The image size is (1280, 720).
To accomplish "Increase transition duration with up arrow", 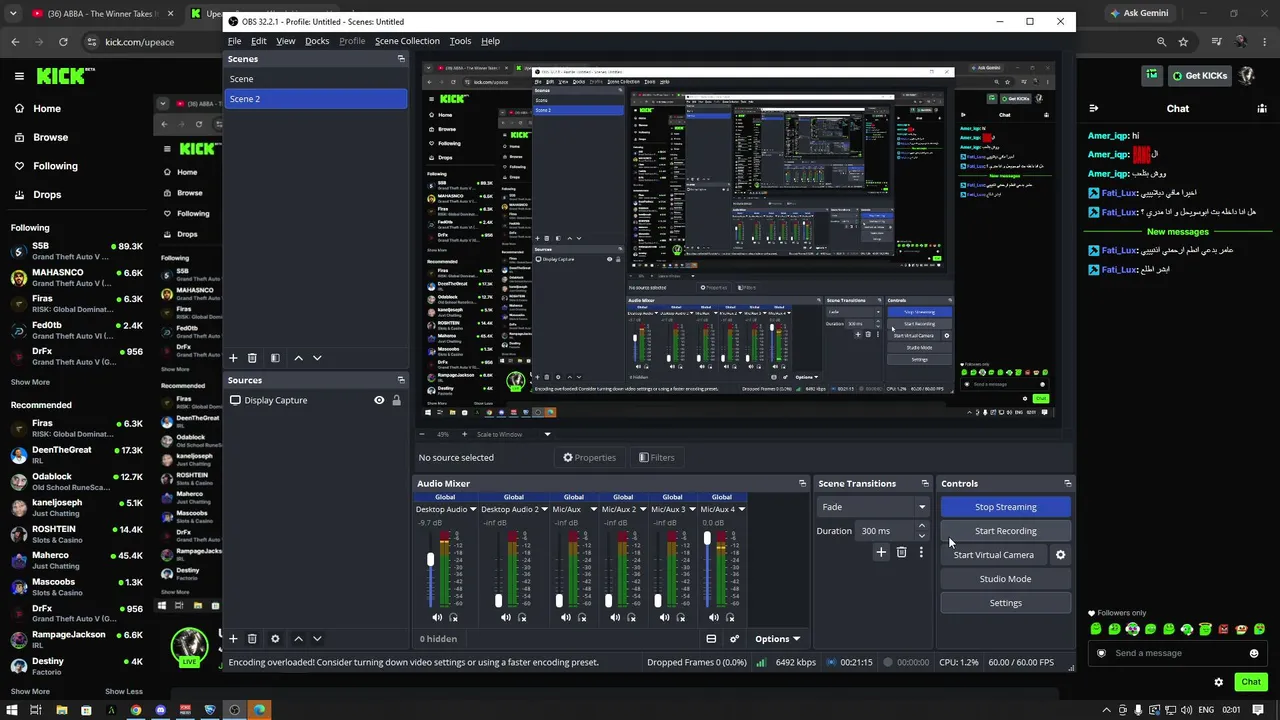I will (x=922, y=526).
